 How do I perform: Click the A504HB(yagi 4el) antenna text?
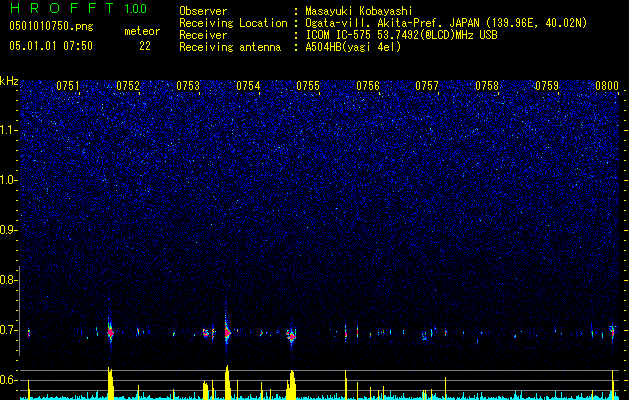coord(353,47)
